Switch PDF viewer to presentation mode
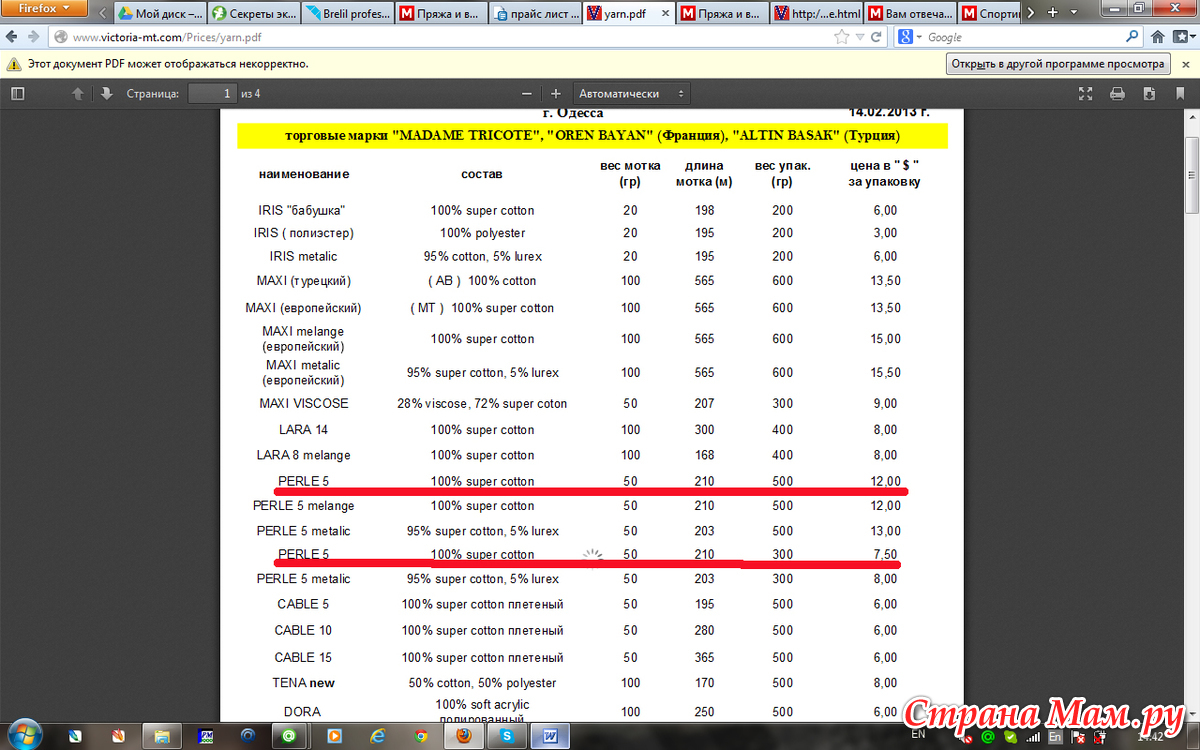Viewport: 1200px width, 750px height. [1086, 93]
